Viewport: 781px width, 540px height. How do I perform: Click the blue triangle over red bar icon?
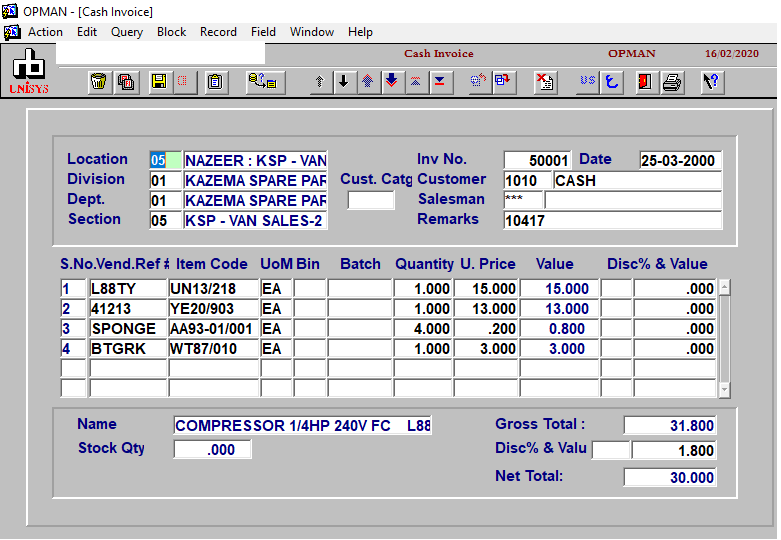point(440,82)
